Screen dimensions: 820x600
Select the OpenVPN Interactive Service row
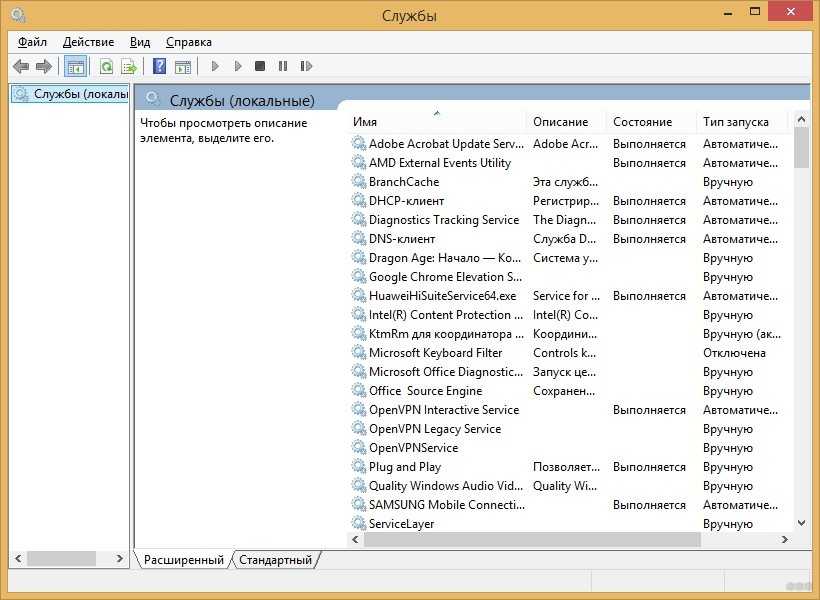coord(443,410)
